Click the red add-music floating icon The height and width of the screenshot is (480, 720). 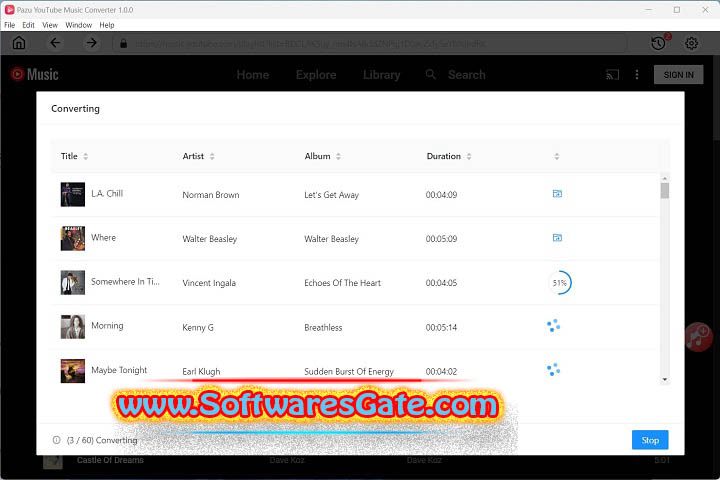click(x=699, y=337)
